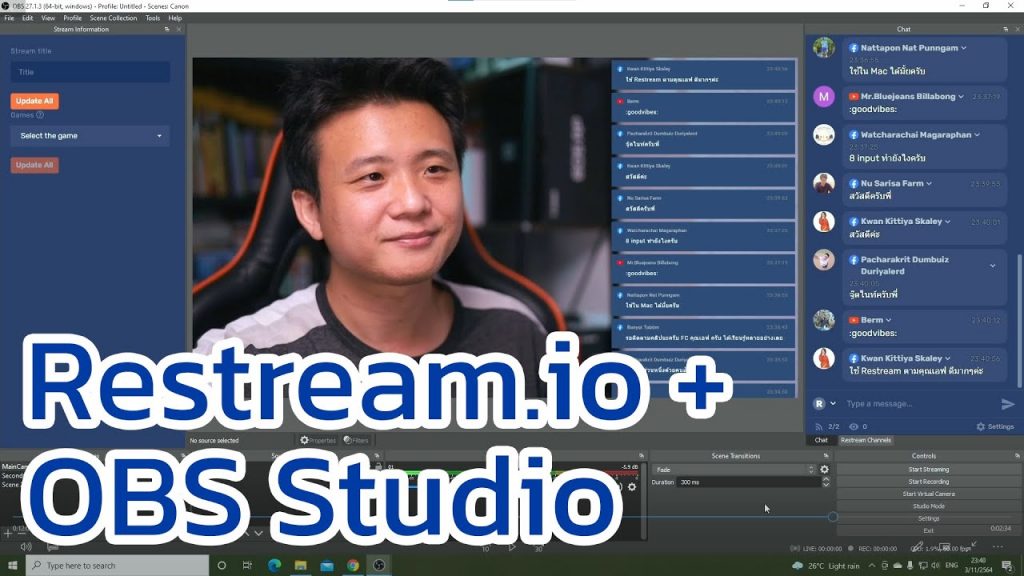
Task: Open the Fade transition dropdown
Action: [x=740, y=468]
